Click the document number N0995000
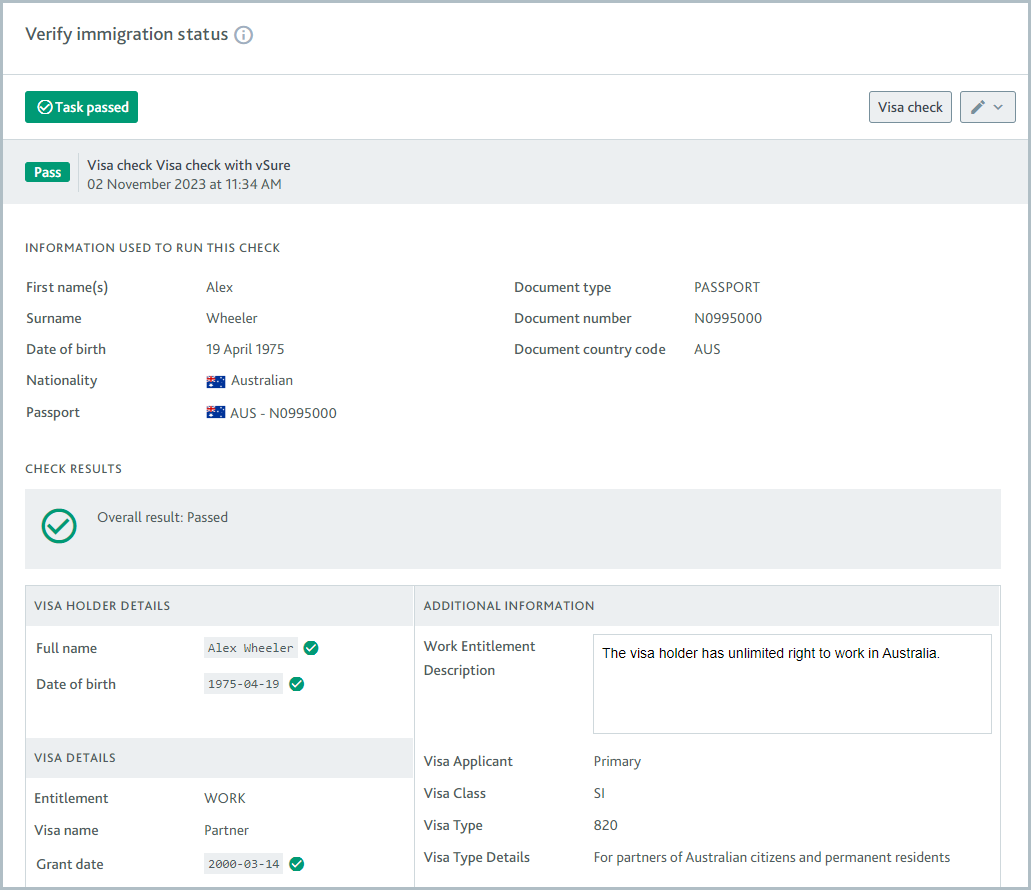The height and width of the screenshot is (890, 1031). click(x=727, y=318)
